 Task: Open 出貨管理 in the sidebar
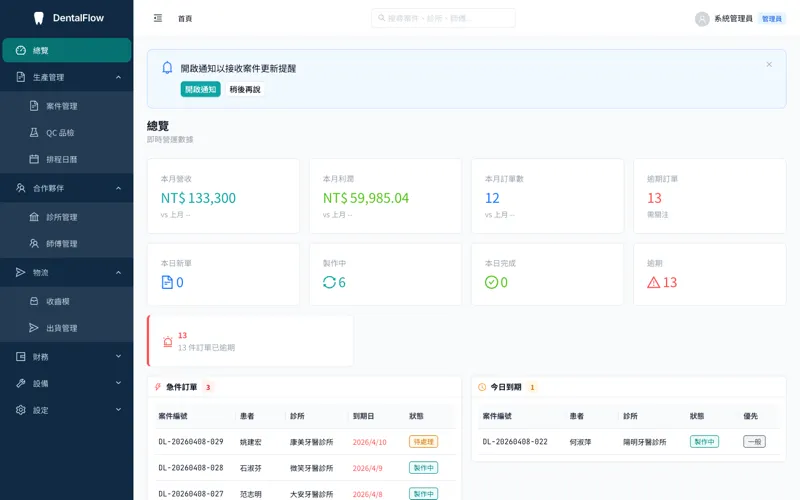click(x=66, y=328)
